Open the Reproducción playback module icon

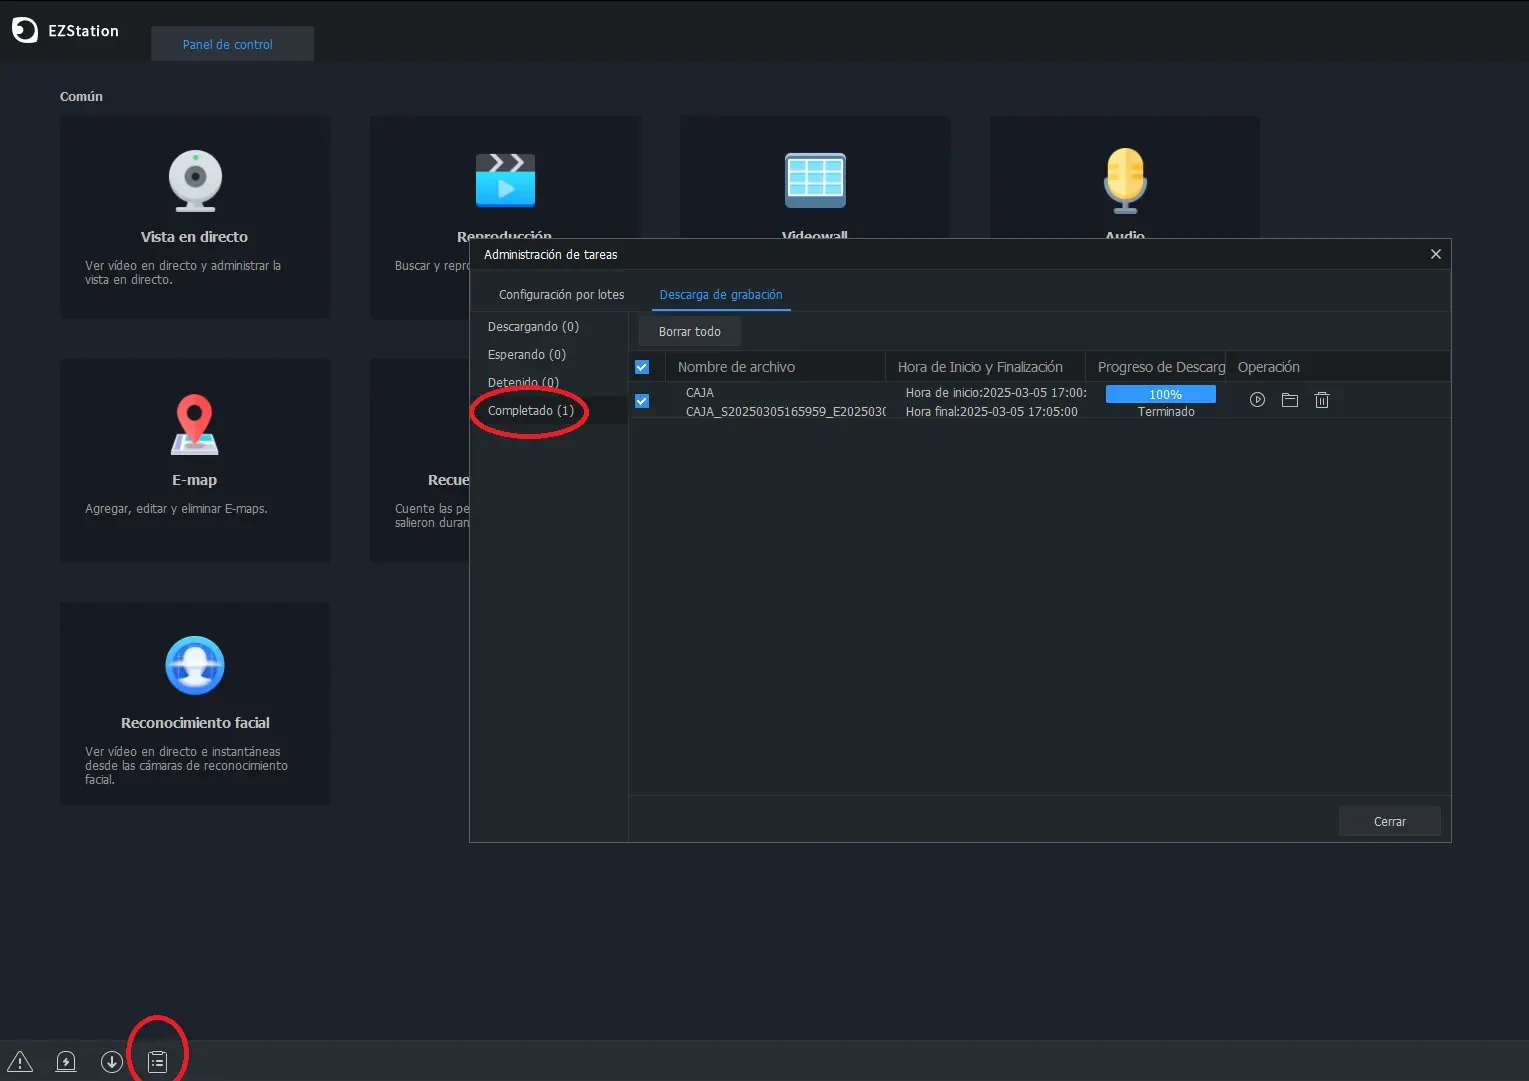pos(505,180)
